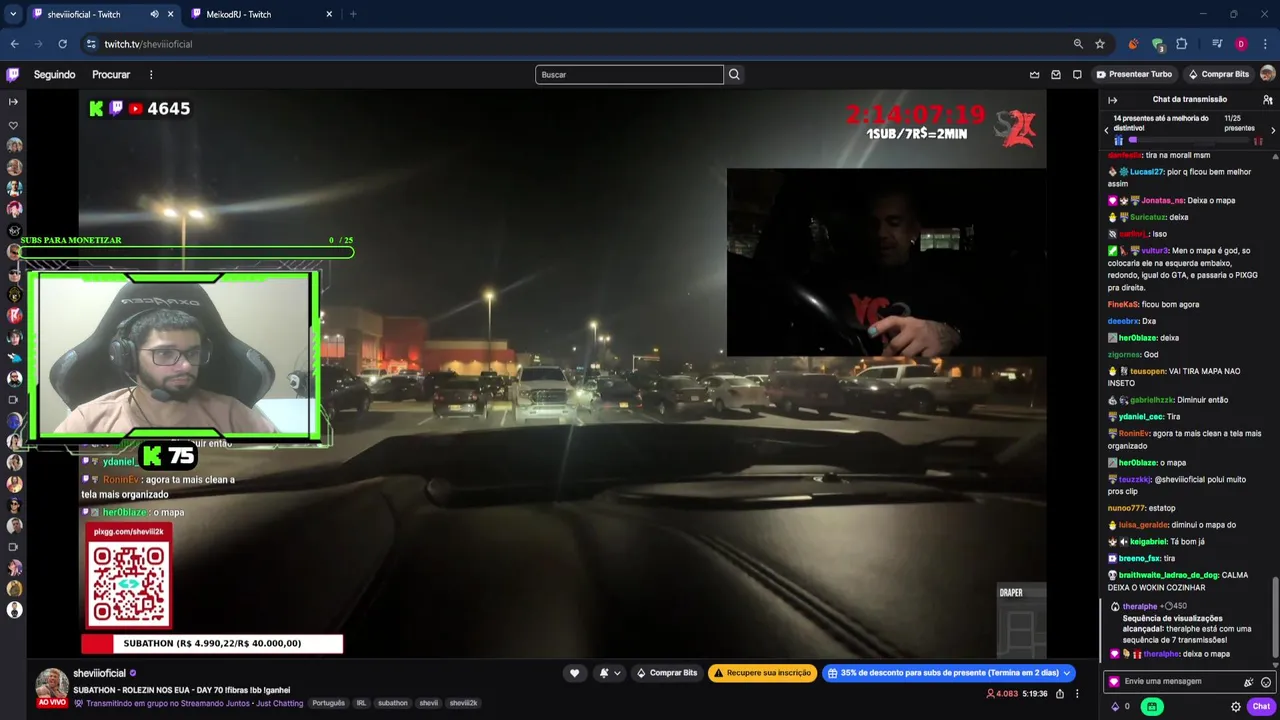Click the '14 presentes até a melhoria' goal text
The image size is (1280, 720).
(1161, 123)
